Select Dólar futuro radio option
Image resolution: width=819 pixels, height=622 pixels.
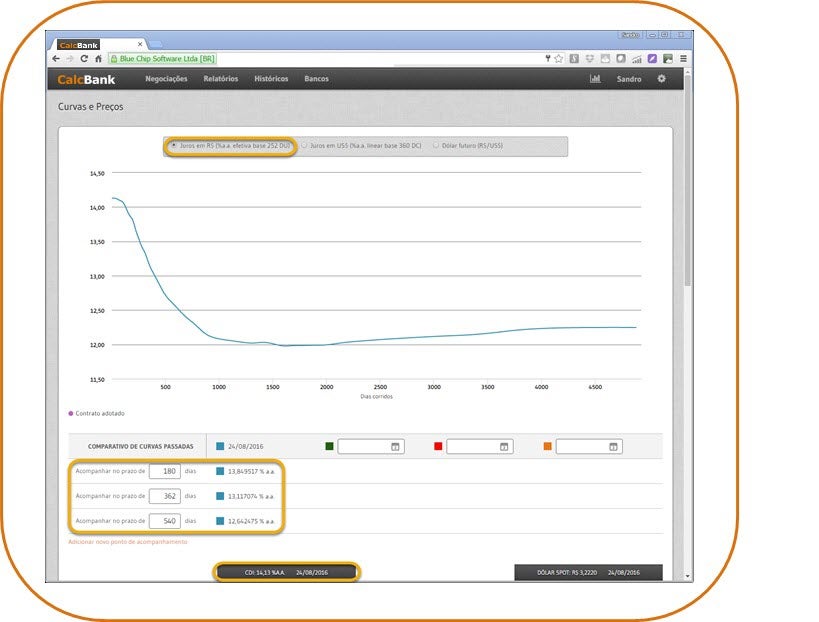(x=436, y=146)
